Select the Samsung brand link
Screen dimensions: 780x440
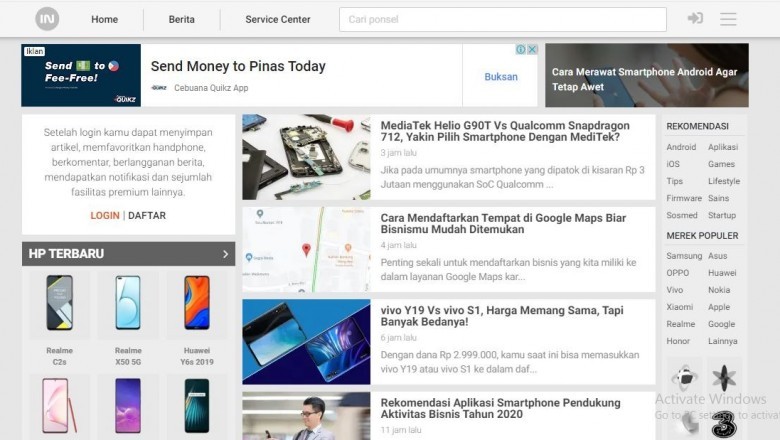[684, 256]
